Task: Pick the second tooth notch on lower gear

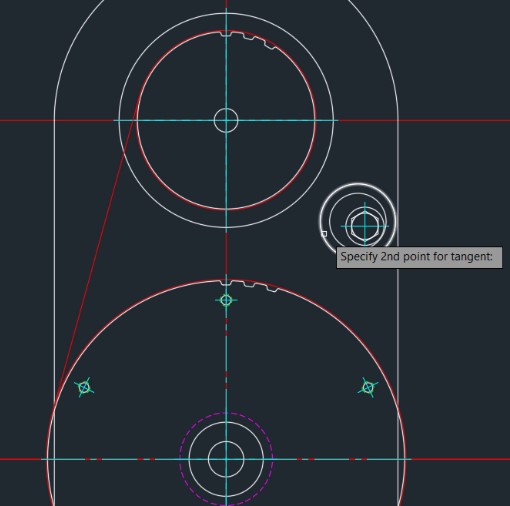Action: click(x=249, y=285)
